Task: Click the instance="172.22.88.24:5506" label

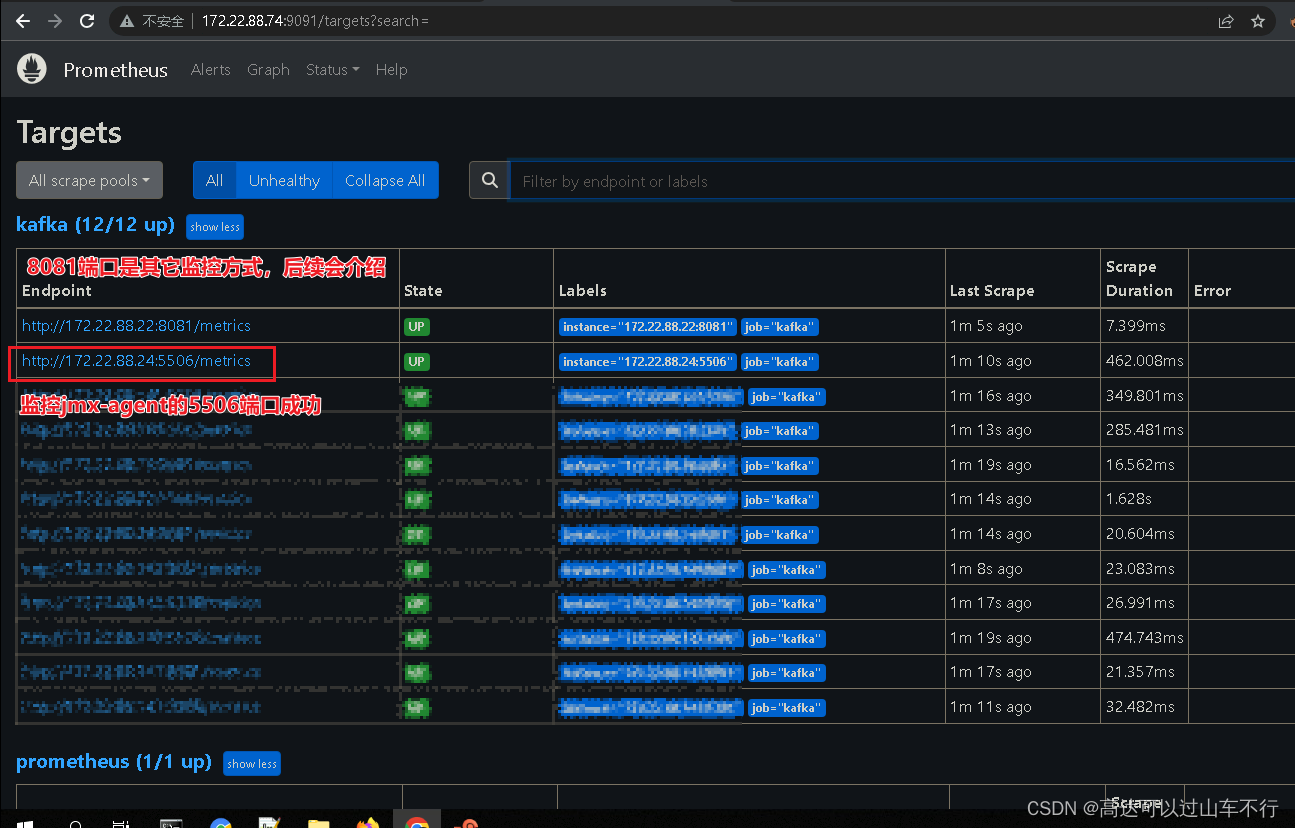Action: point(648,362)
